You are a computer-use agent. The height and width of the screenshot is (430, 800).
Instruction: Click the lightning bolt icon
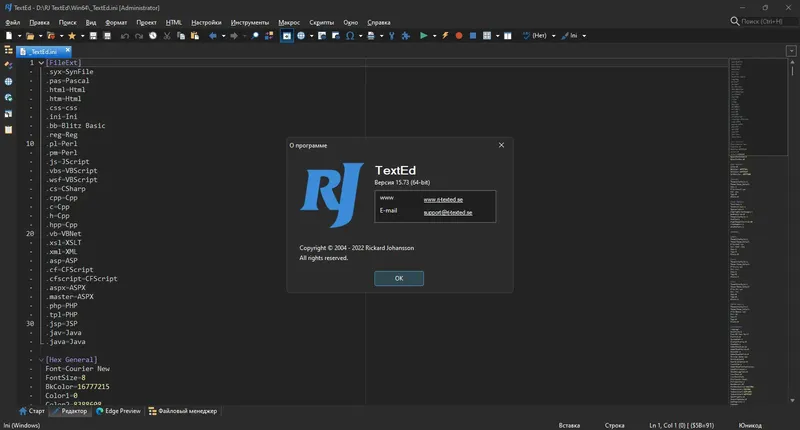click(445, 36)
